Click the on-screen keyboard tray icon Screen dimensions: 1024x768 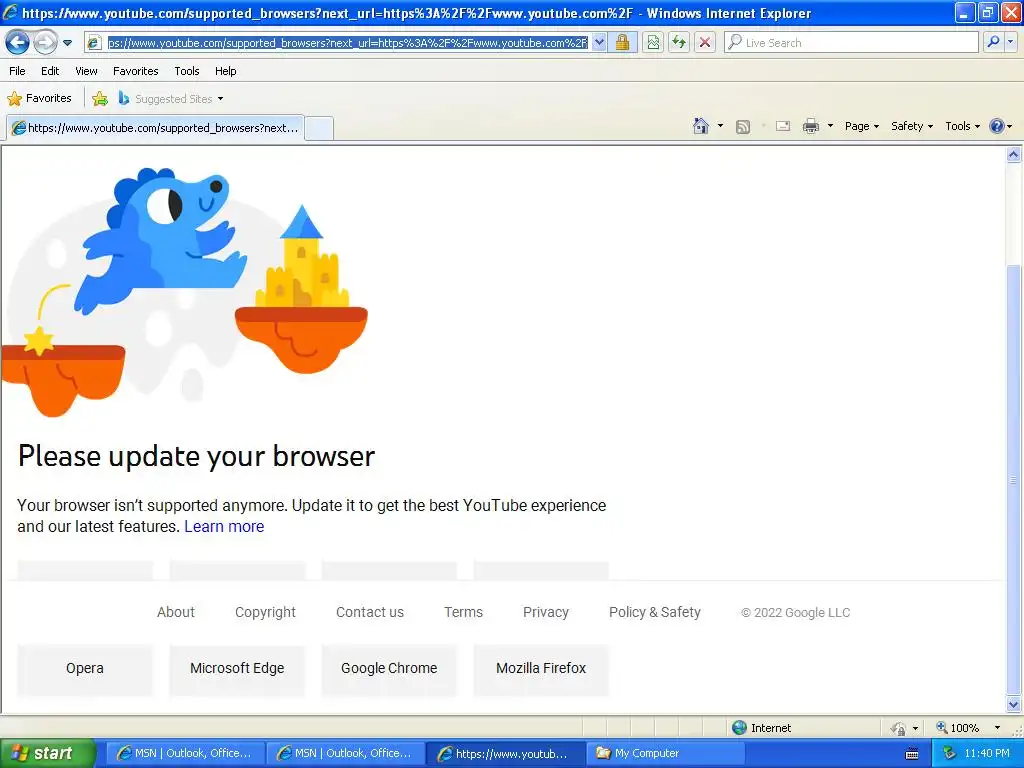[912, 754]
